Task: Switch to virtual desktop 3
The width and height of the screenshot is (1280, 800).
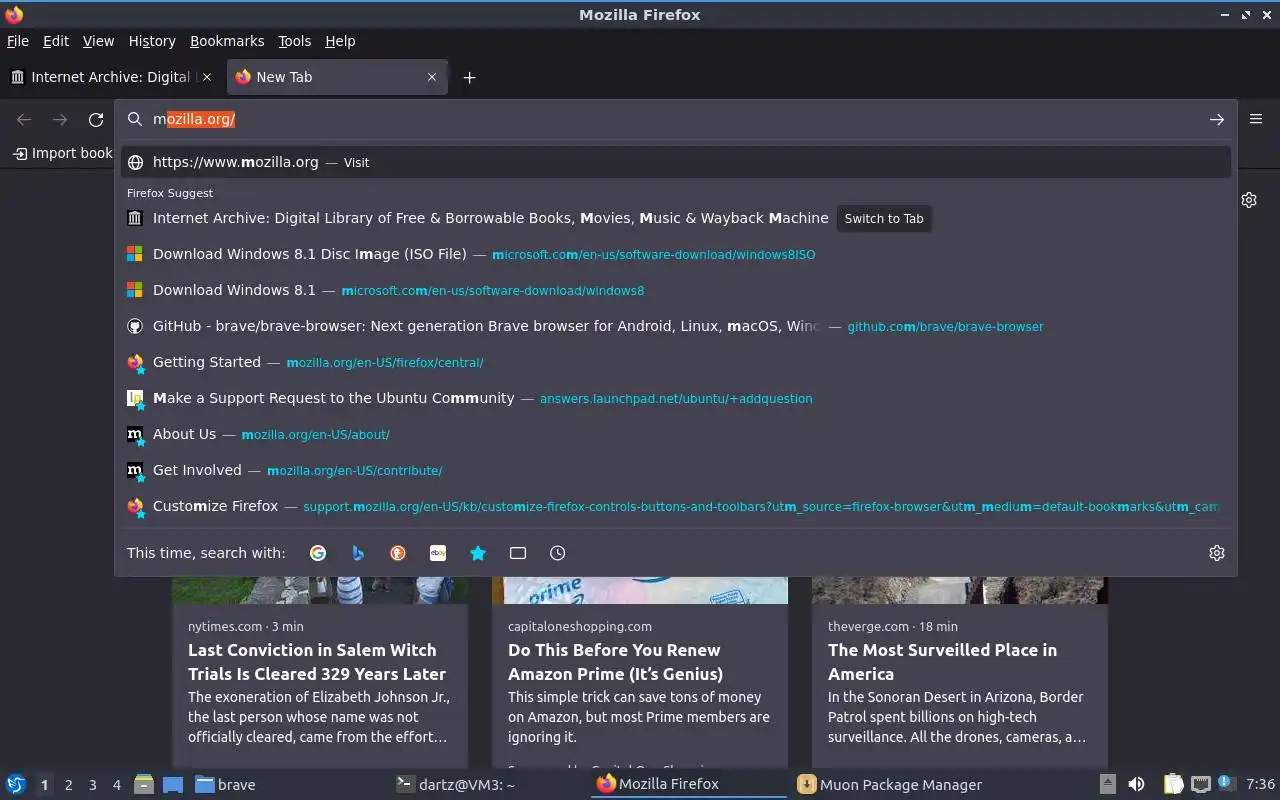Action: point(92,785)
